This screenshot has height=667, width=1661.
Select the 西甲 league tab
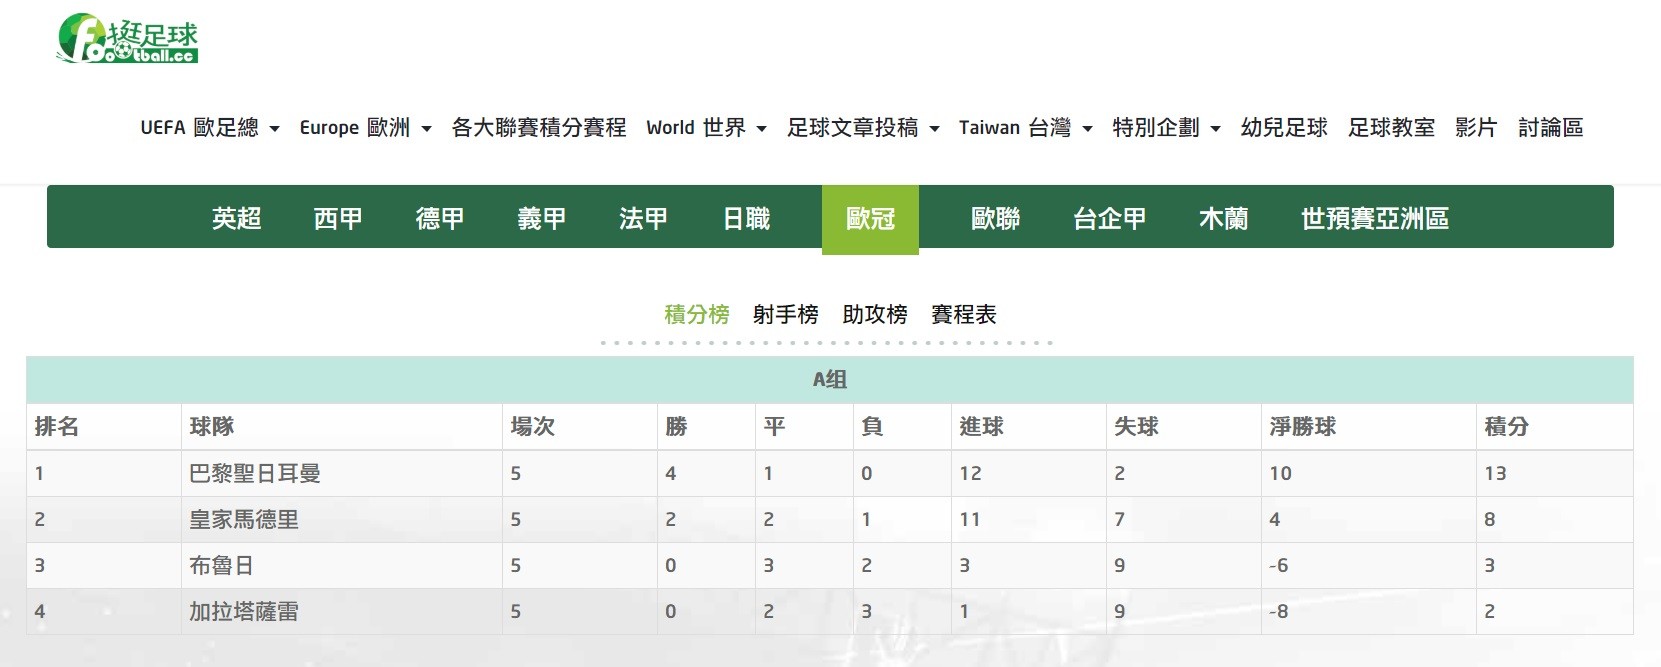338,218
